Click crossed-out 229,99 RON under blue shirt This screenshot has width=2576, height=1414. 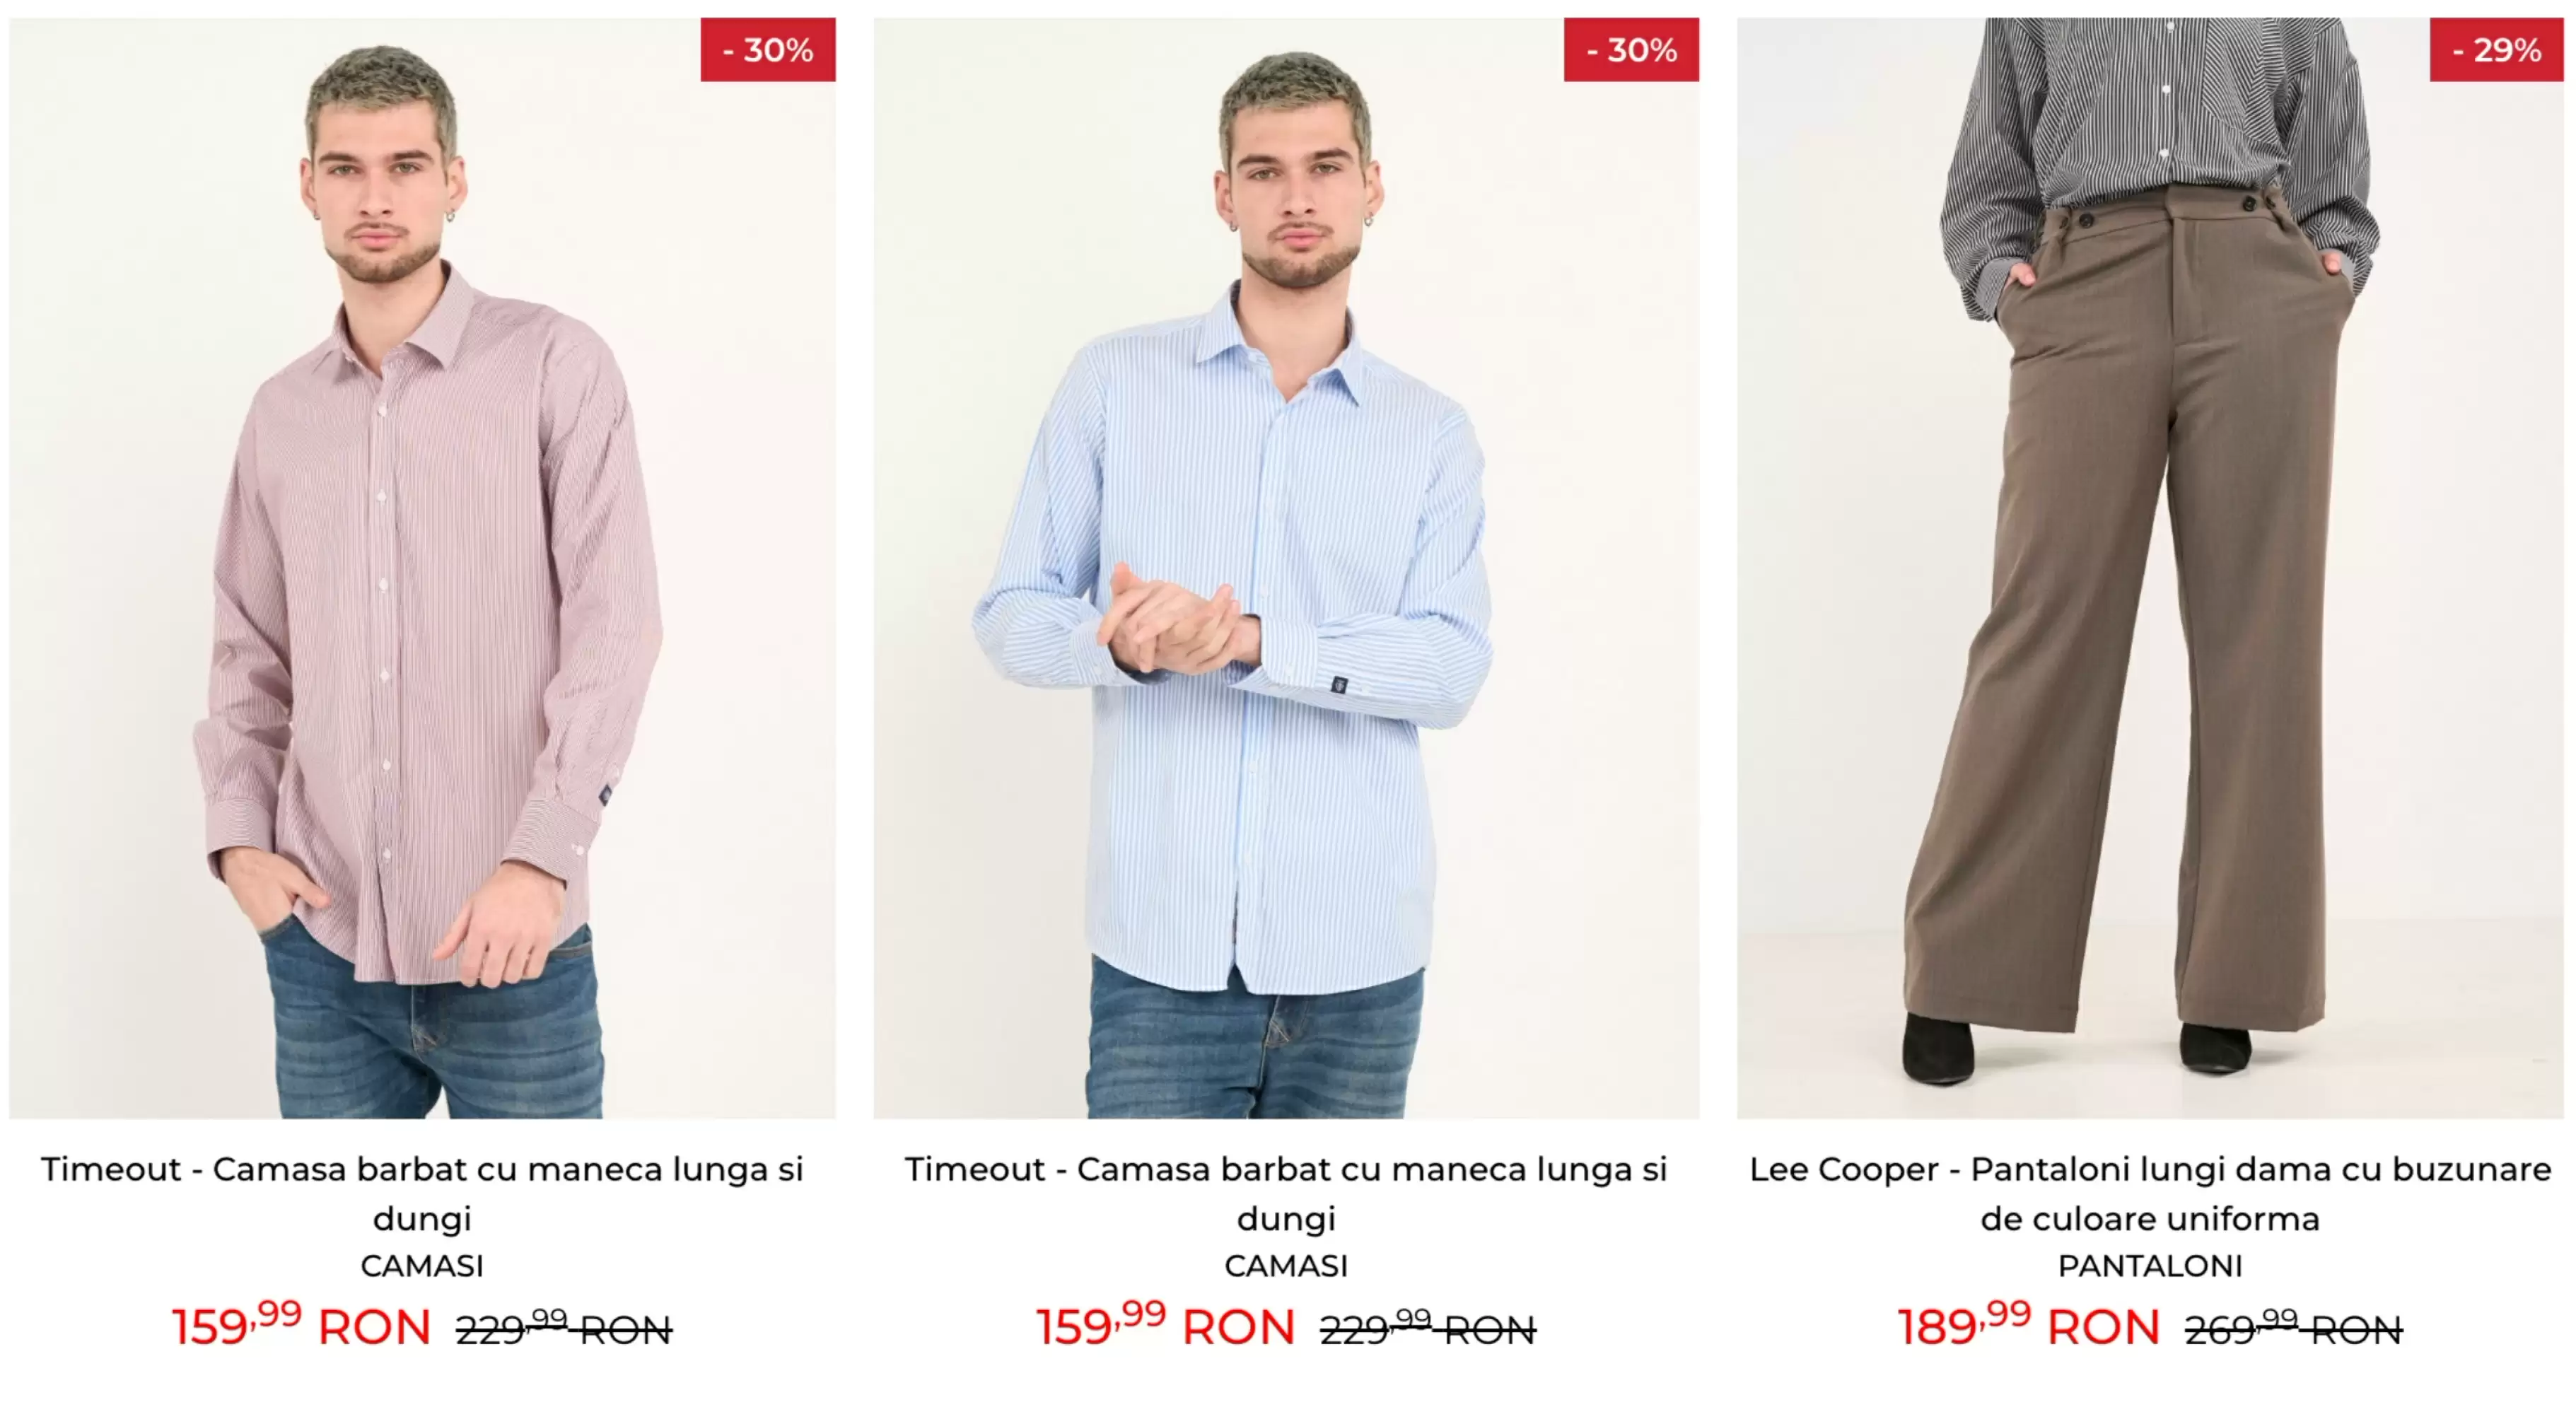[1428, 1329]
